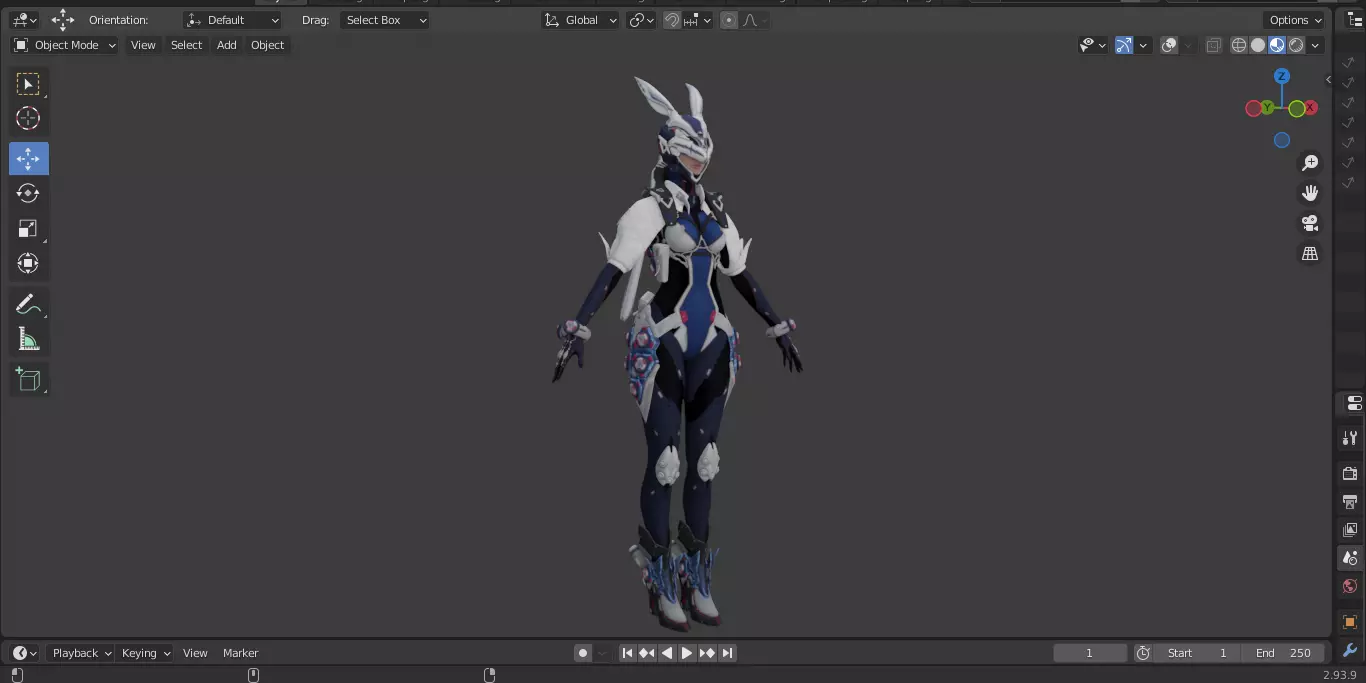This screenshot has height=683, width=1366.
Task: Activate the Move tool
Action: click(28, 159)
